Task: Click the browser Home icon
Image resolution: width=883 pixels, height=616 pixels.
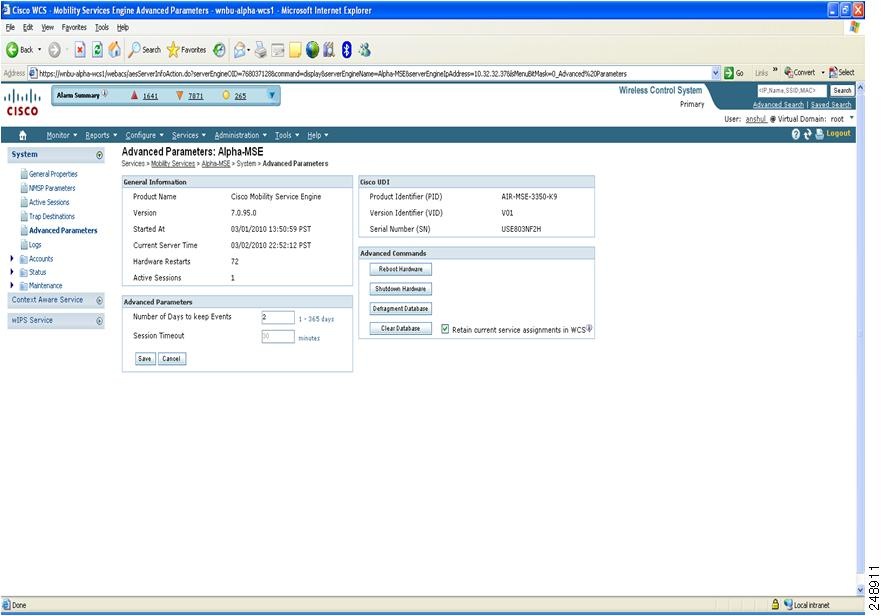Action: click(x=115, y=49)
